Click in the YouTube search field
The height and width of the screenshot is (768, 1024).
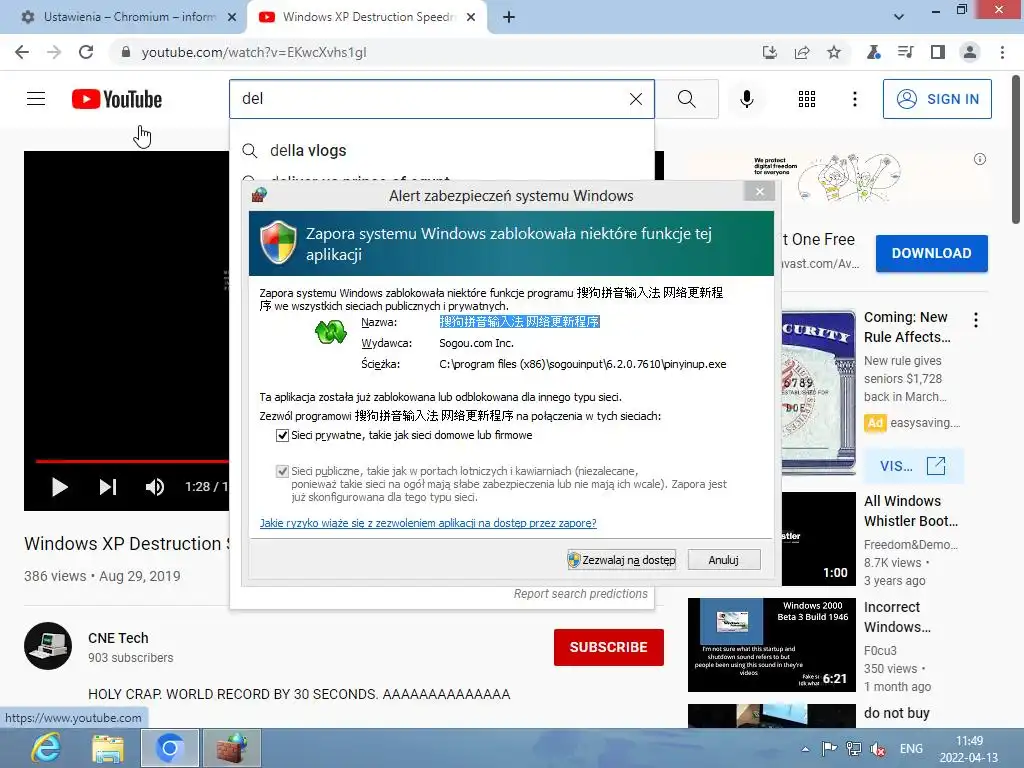point(431,99)
